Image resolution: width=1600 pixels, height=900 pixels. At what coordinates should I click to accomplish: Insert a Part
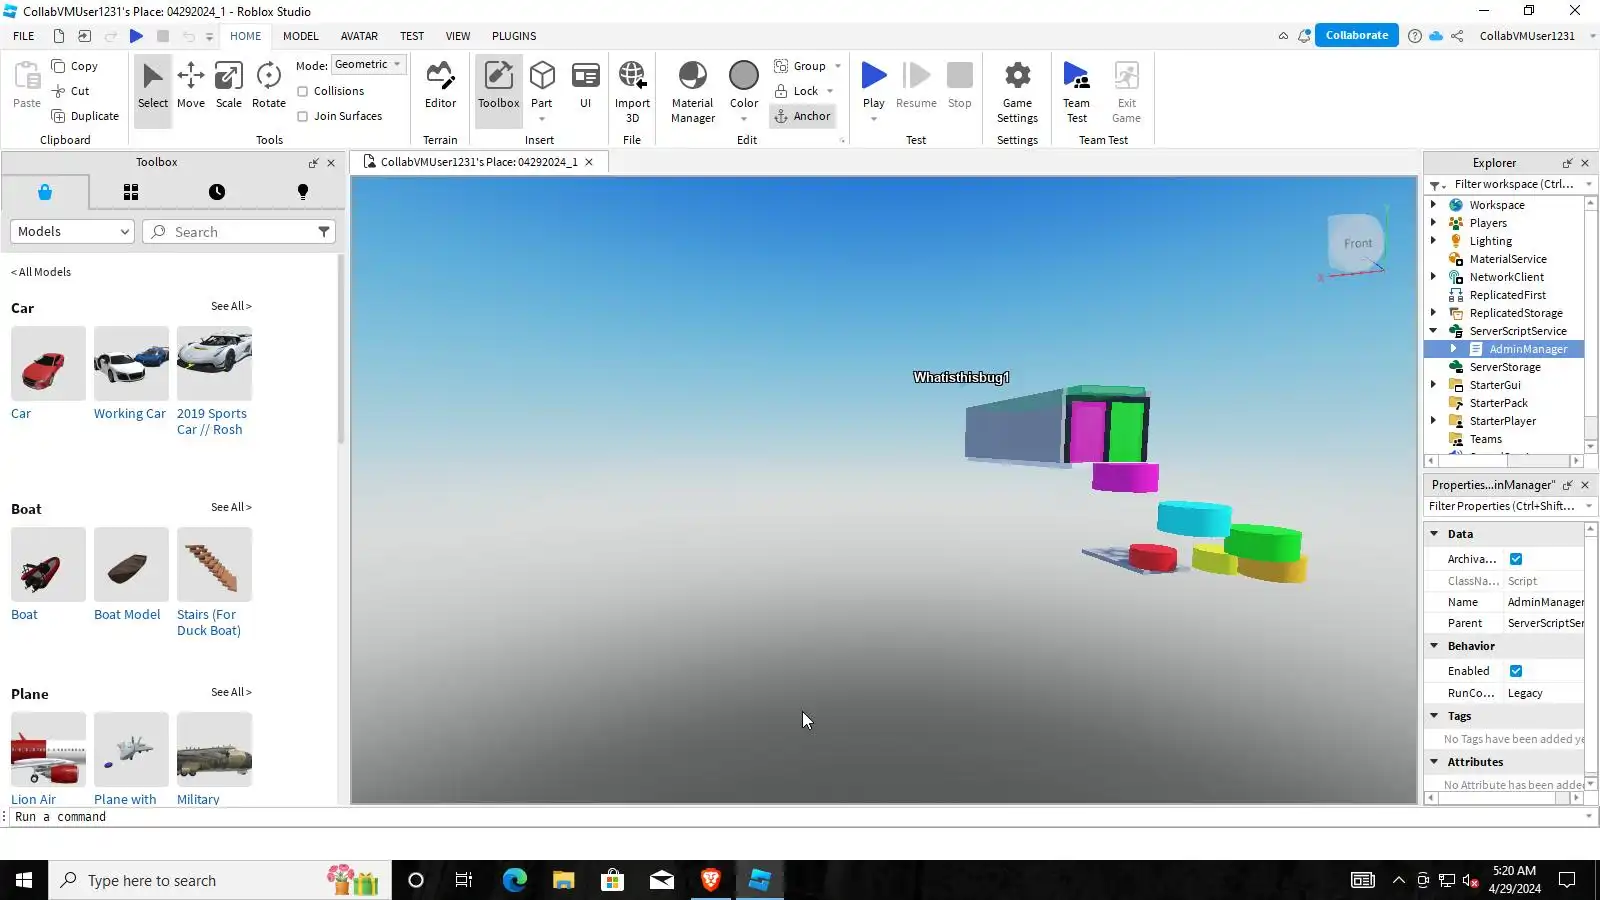coord(541,86)
